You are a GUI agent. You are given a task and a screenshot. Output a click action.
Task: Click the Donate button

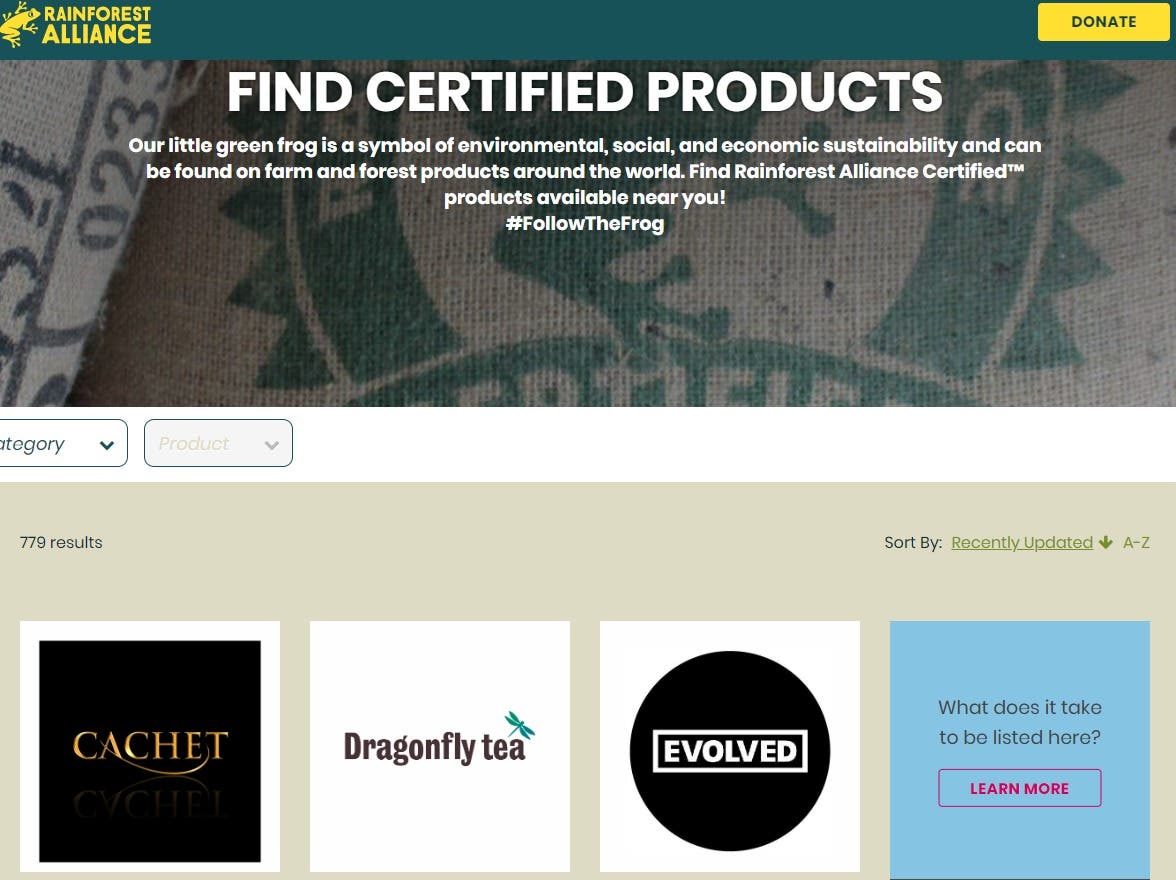(x=1103, y=22)
